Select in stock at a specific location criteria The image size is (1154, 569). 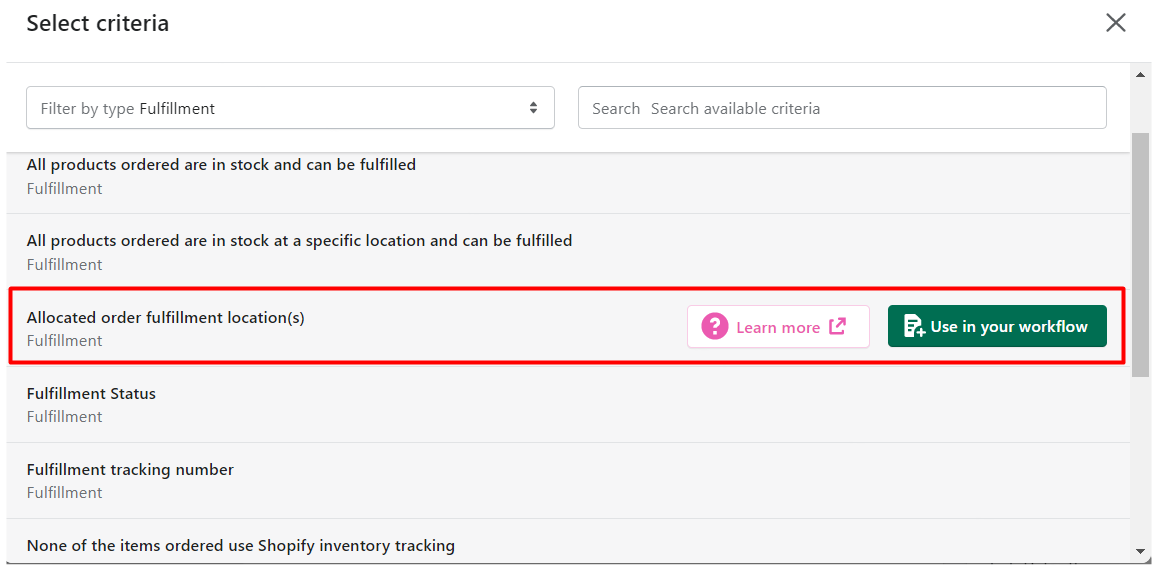(x=568, y=252)
